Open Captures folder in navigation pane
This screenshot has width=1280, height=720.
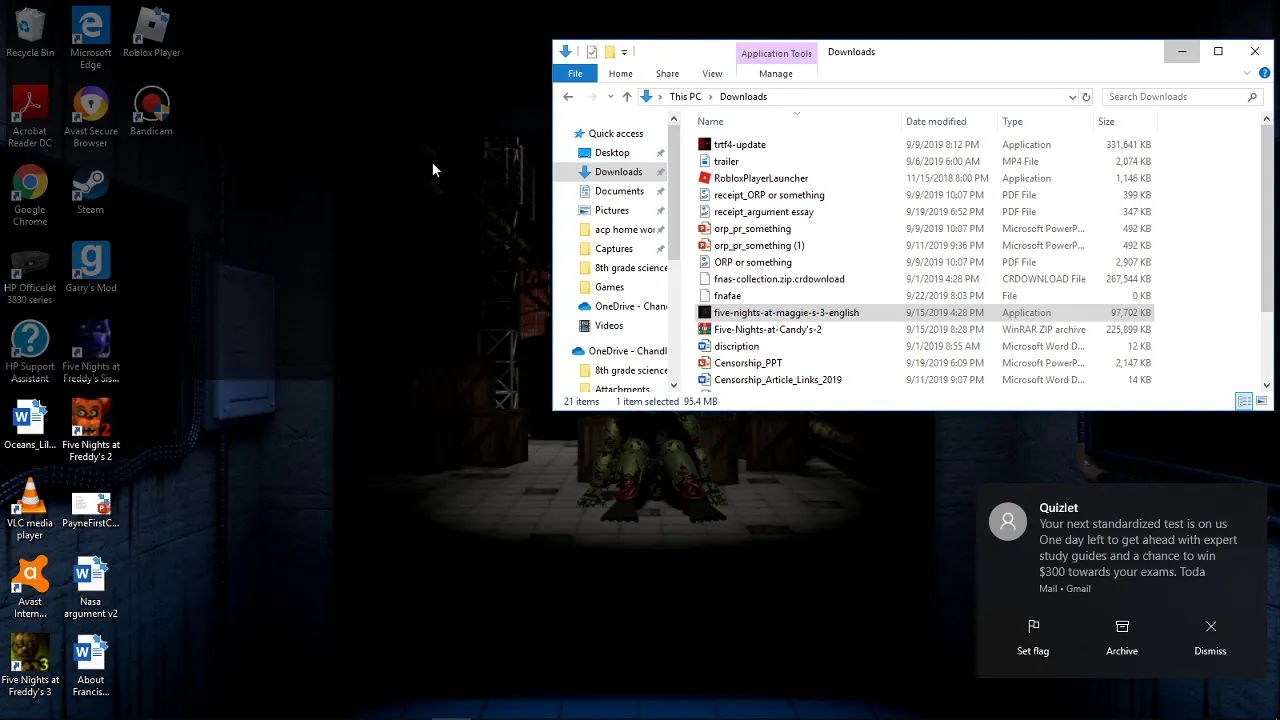point(613,249)
